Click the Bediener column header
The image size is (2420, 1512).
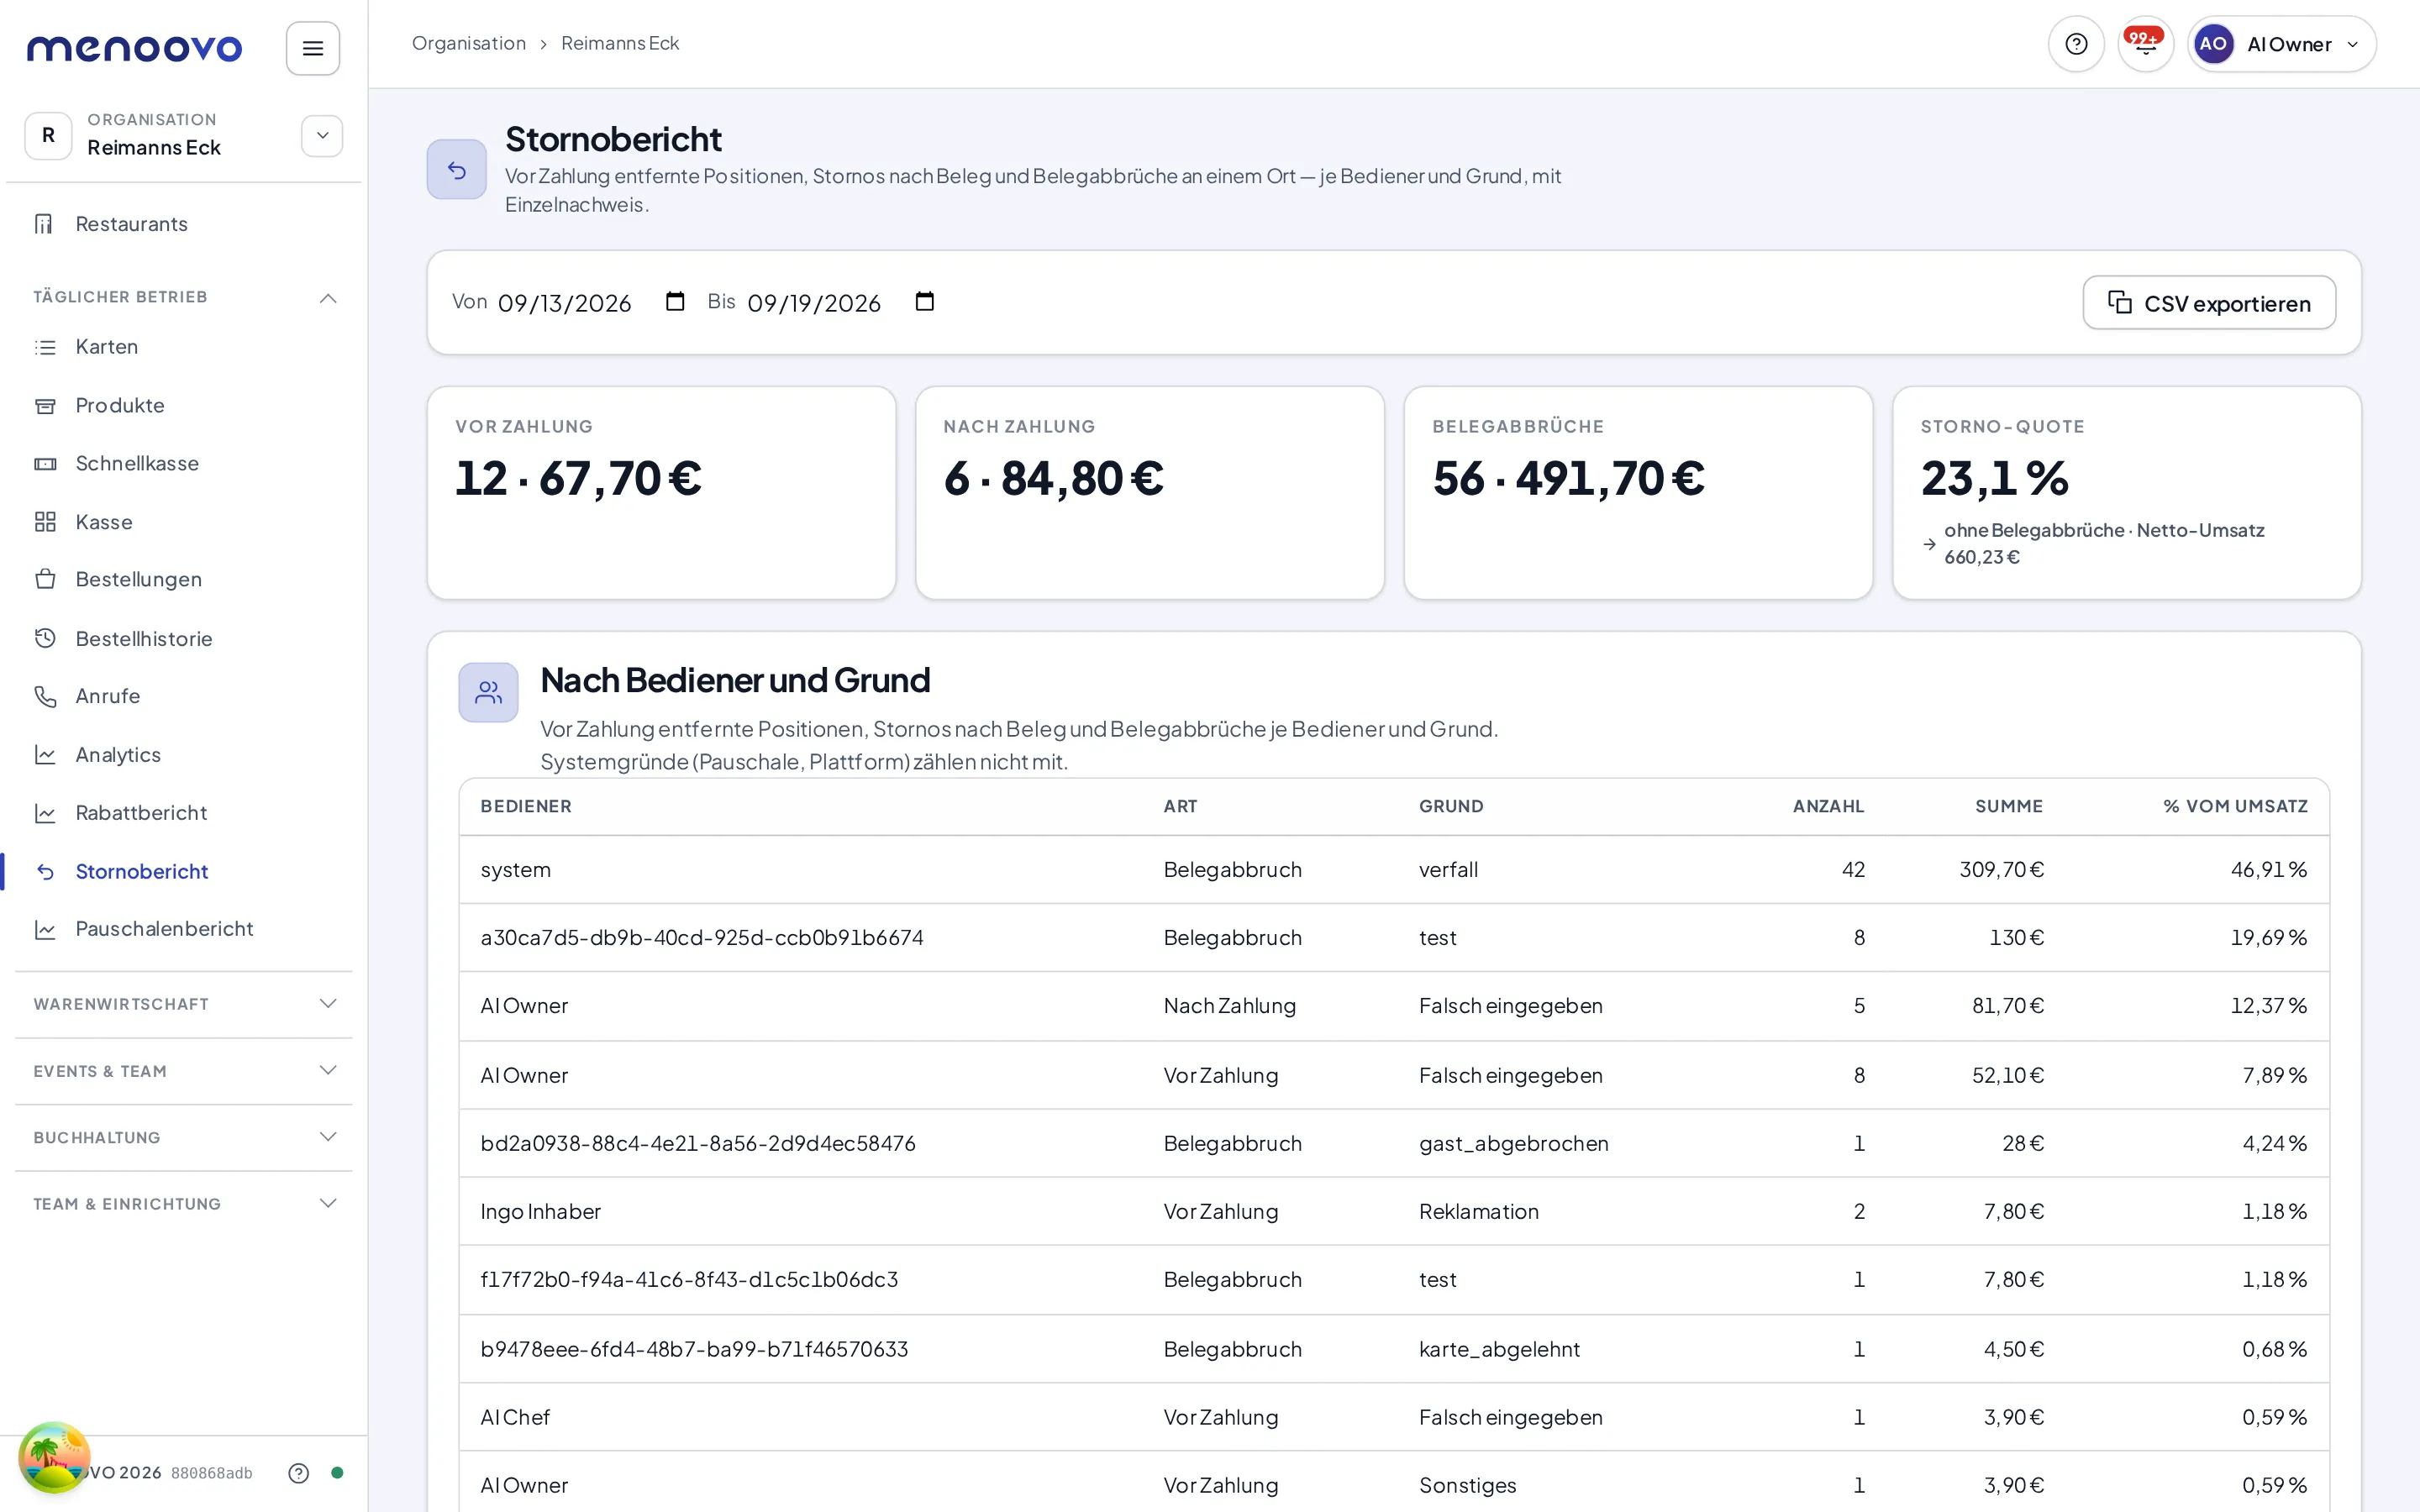click(x=526, y=806)
